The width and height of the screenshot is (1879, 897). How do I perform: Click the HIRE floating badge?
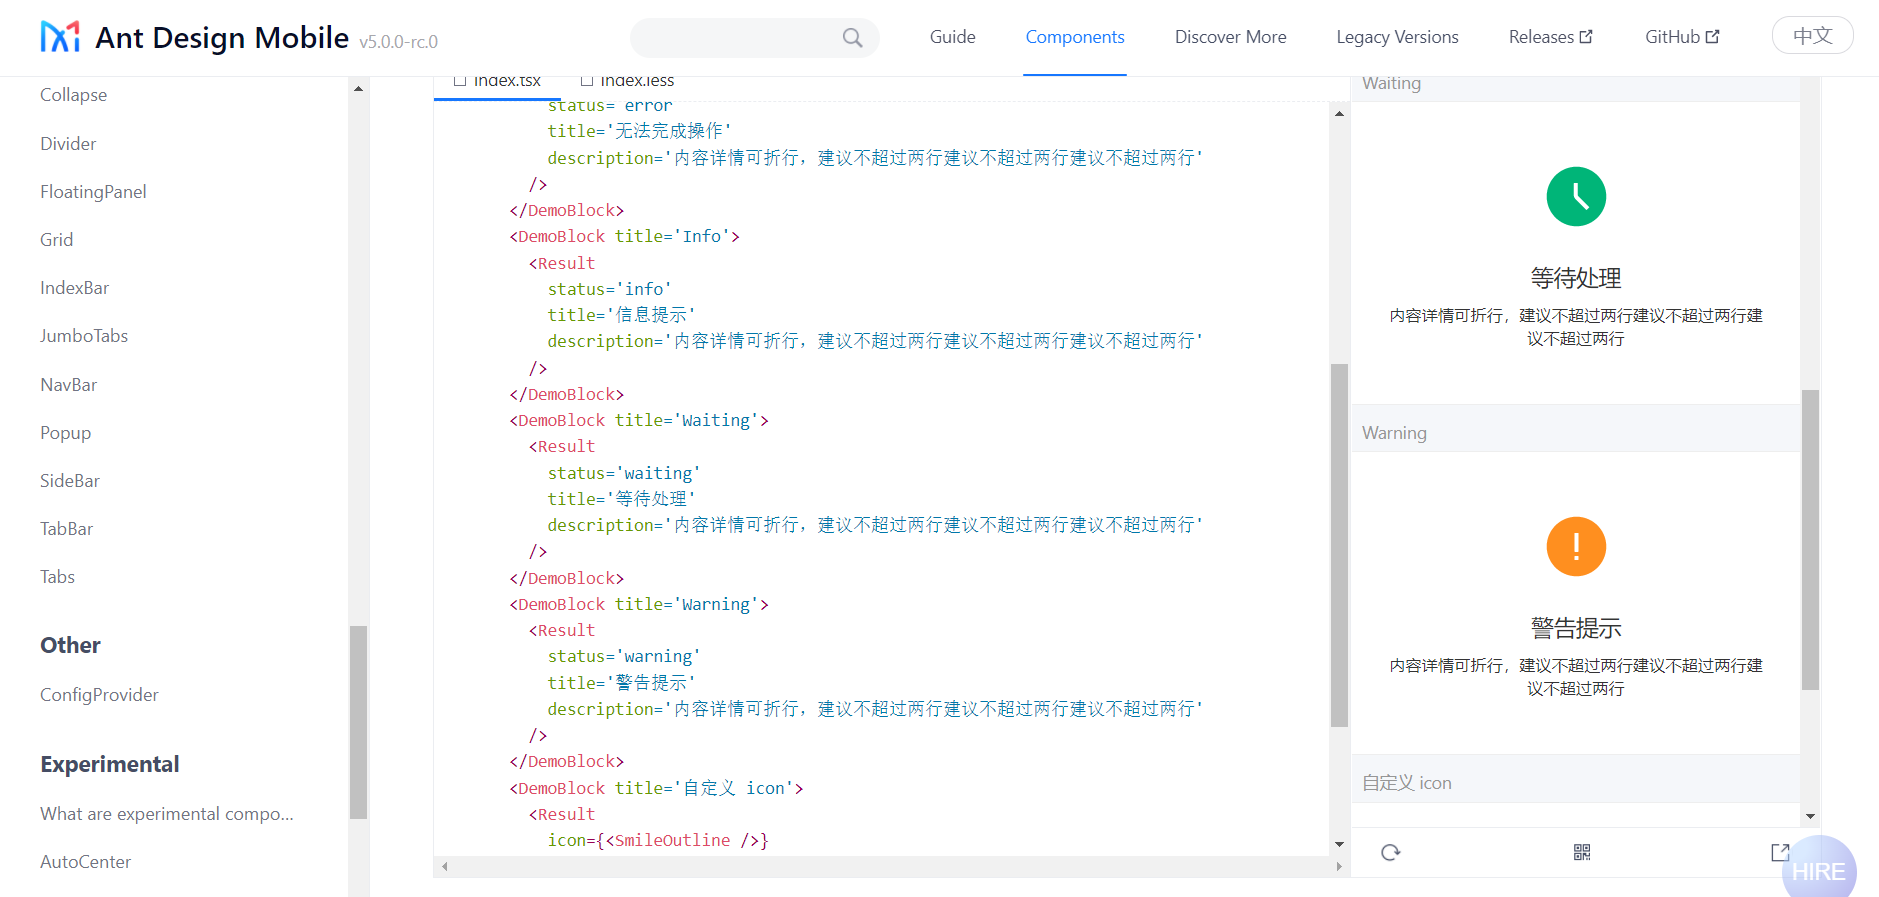(x=1818, y=869)
